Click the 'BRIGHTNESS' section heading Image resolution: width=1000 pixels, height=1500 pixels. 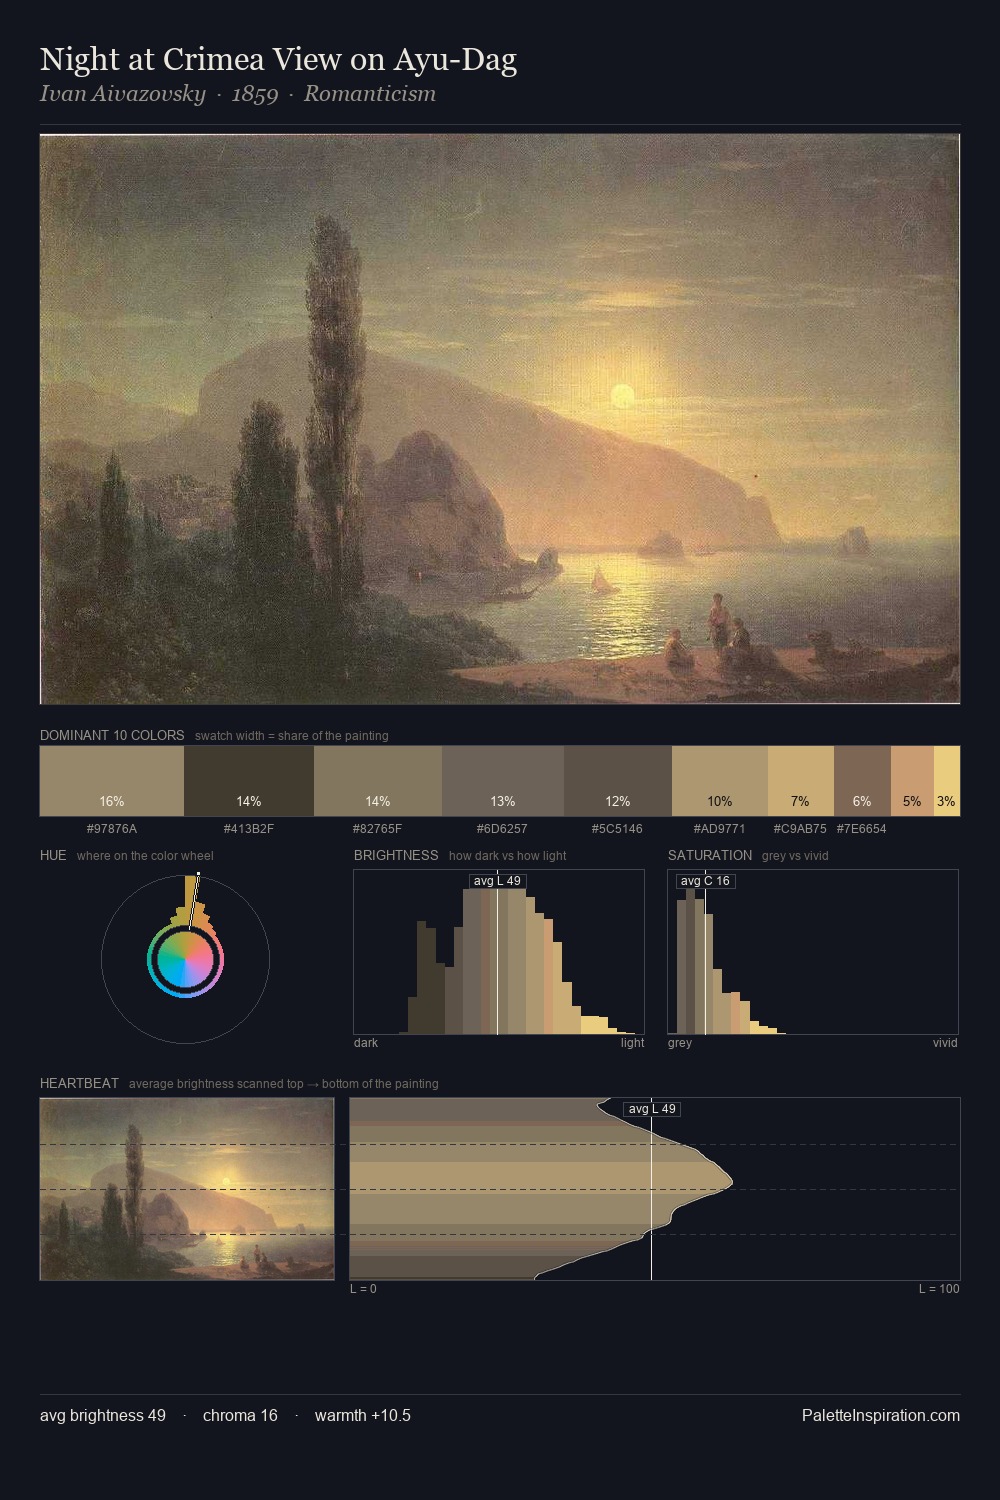tap(396, 855)
